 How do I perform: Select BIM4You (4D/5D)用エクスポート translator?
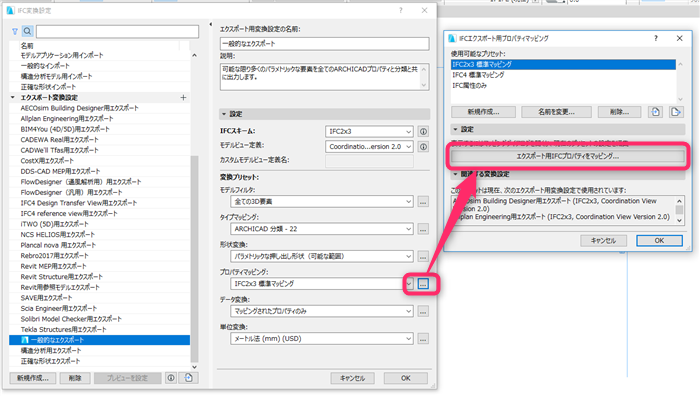tap(100, 129)
